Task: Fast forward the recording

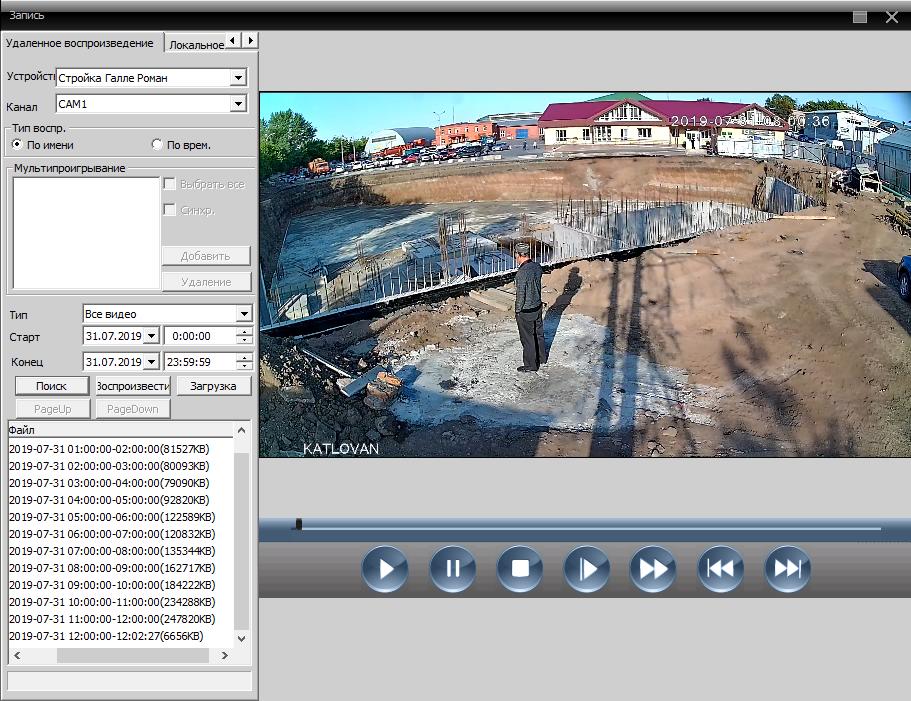Action: tap(653, 569)
